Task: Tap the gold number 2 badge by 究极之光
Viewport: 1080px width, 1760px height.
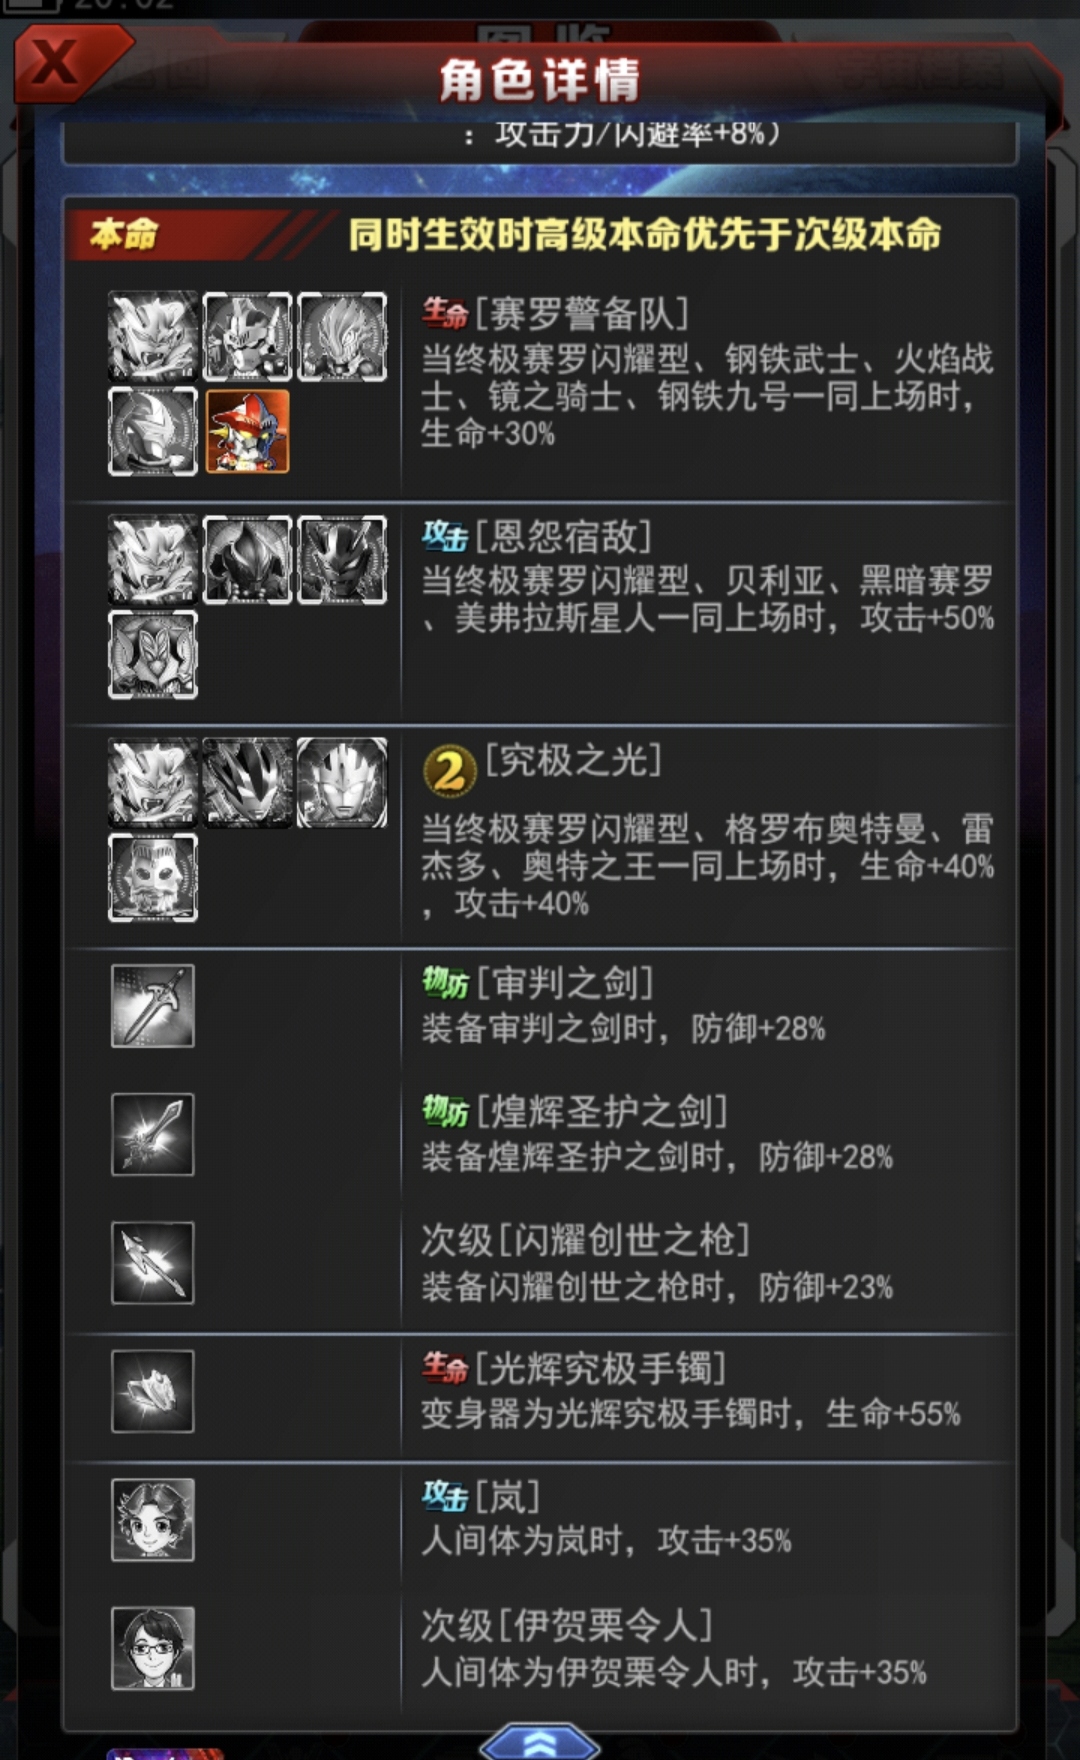Action: 450,771
